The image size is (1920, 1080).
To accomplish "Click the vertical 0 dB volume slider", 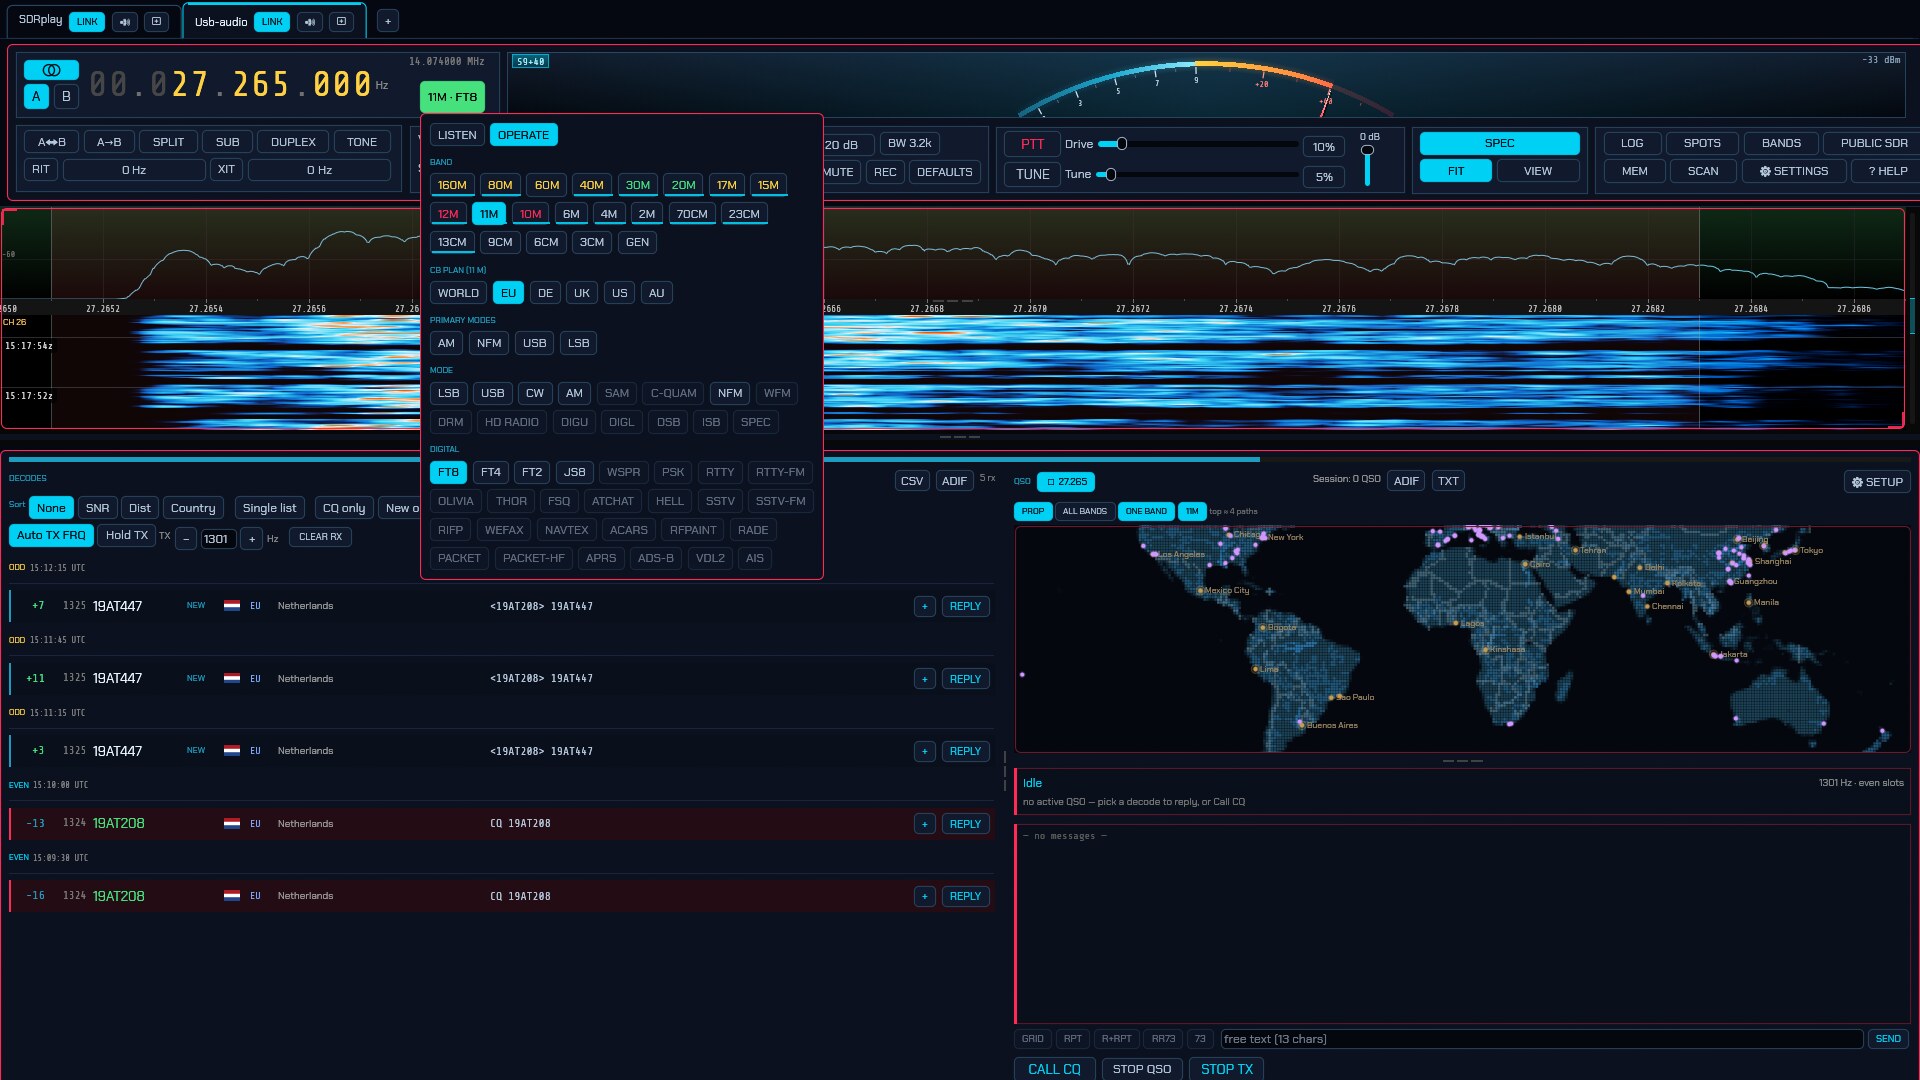I will point(1367,165).
